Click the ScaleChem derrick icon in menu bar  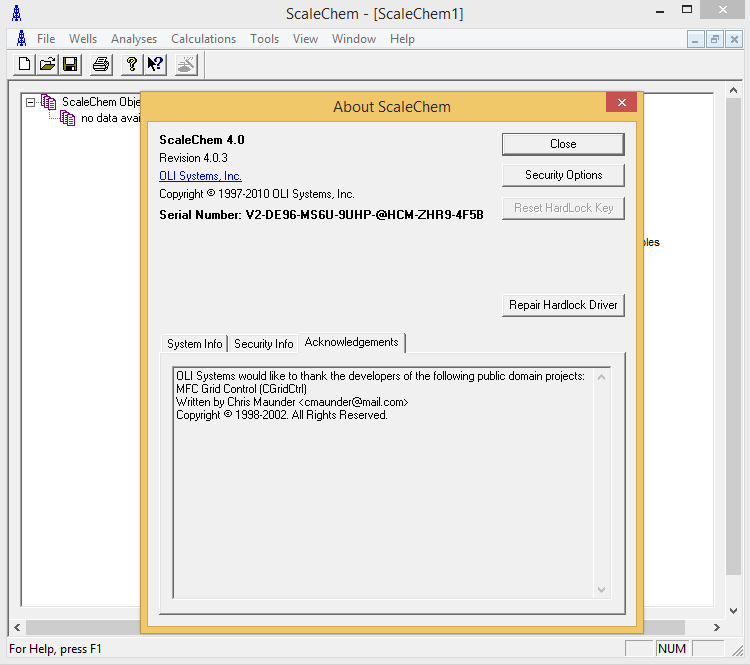[x=20, y=39]
